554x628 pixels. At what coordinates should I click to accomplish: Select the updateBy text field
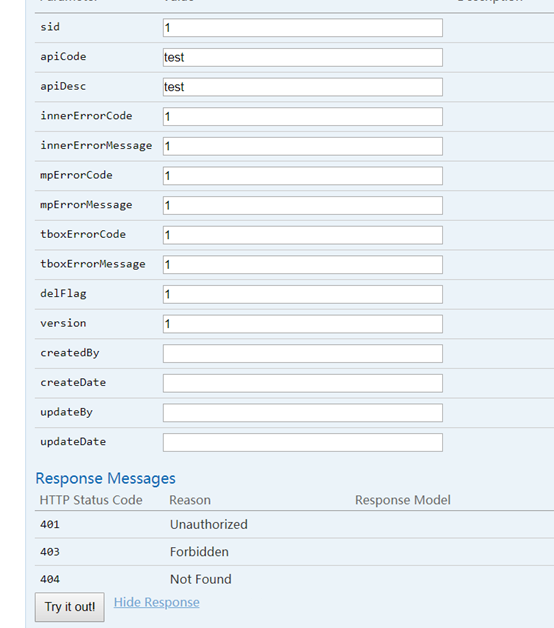(x=303, y=413)
